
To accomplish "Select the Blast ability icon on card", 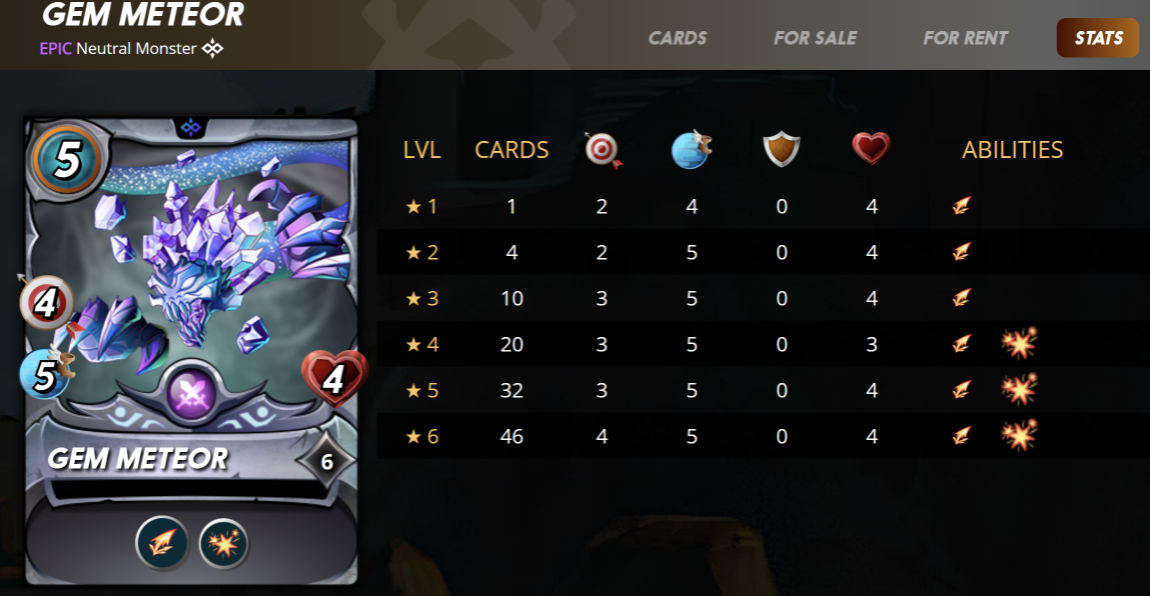I will (223, 544).
